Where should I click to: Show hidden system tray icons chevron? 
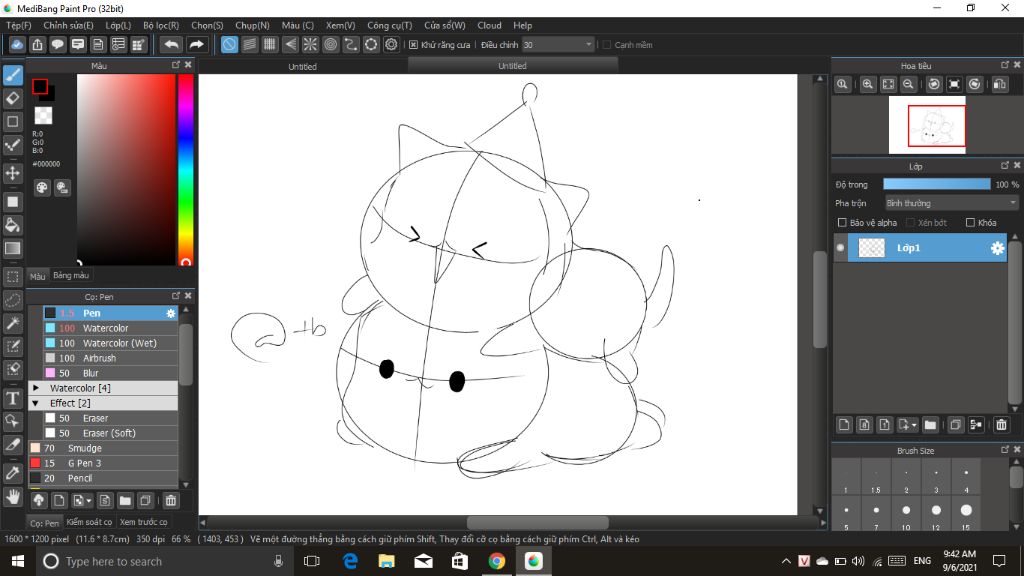pos(786,561)
